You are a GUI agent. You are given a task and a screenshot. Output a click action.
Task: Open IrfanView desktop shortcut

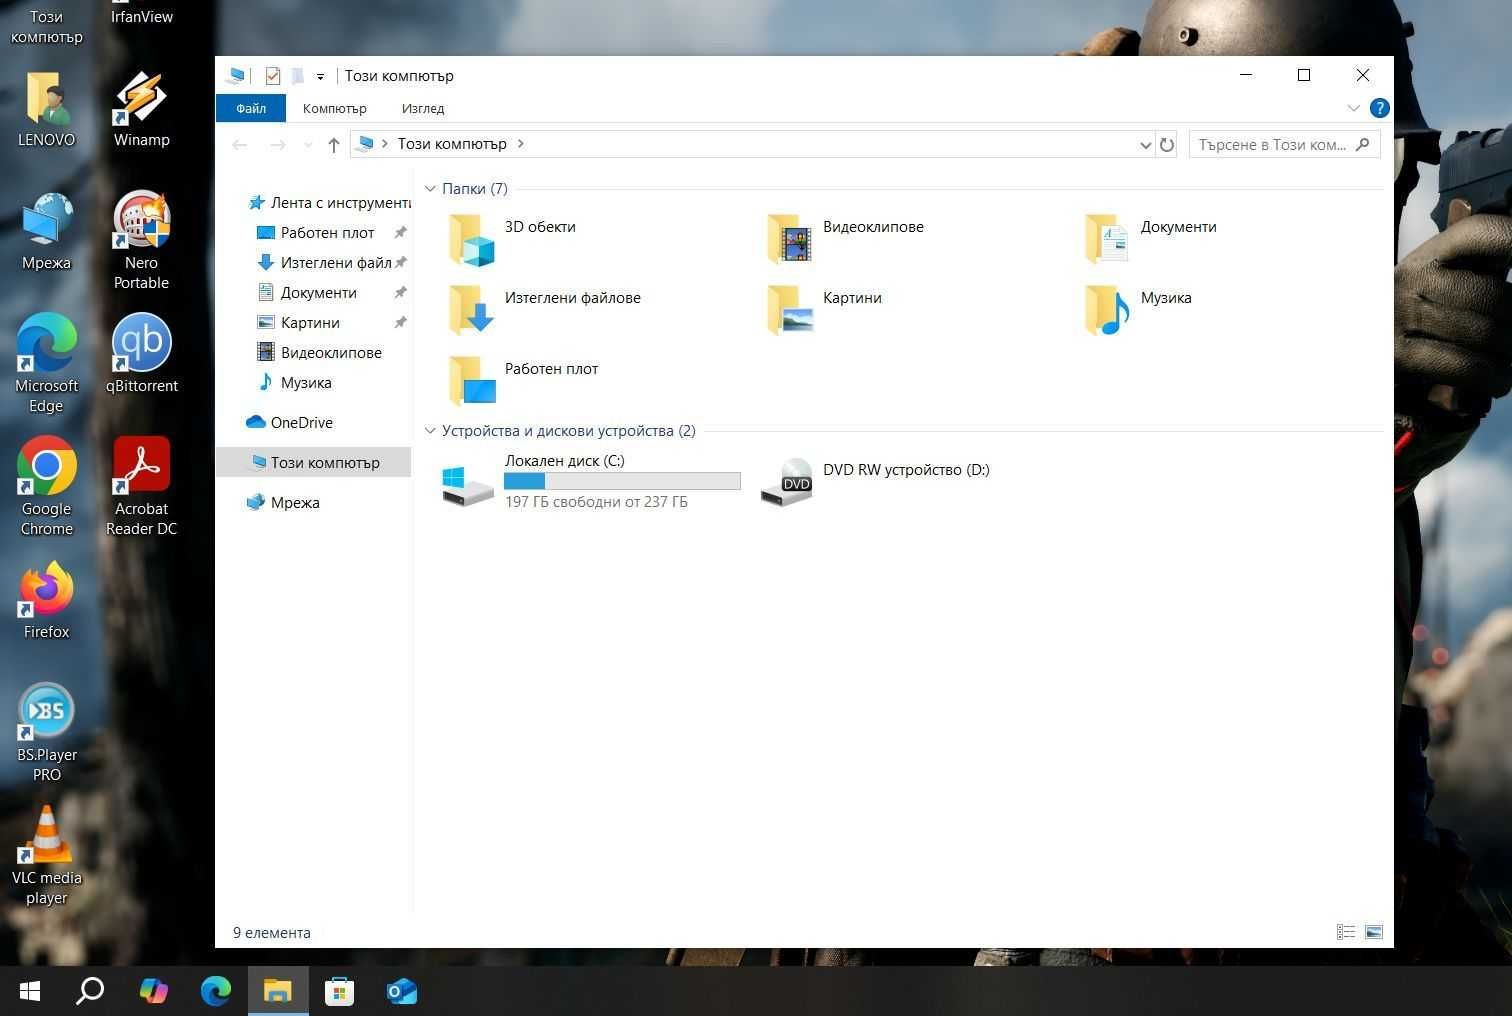[141, 13]
